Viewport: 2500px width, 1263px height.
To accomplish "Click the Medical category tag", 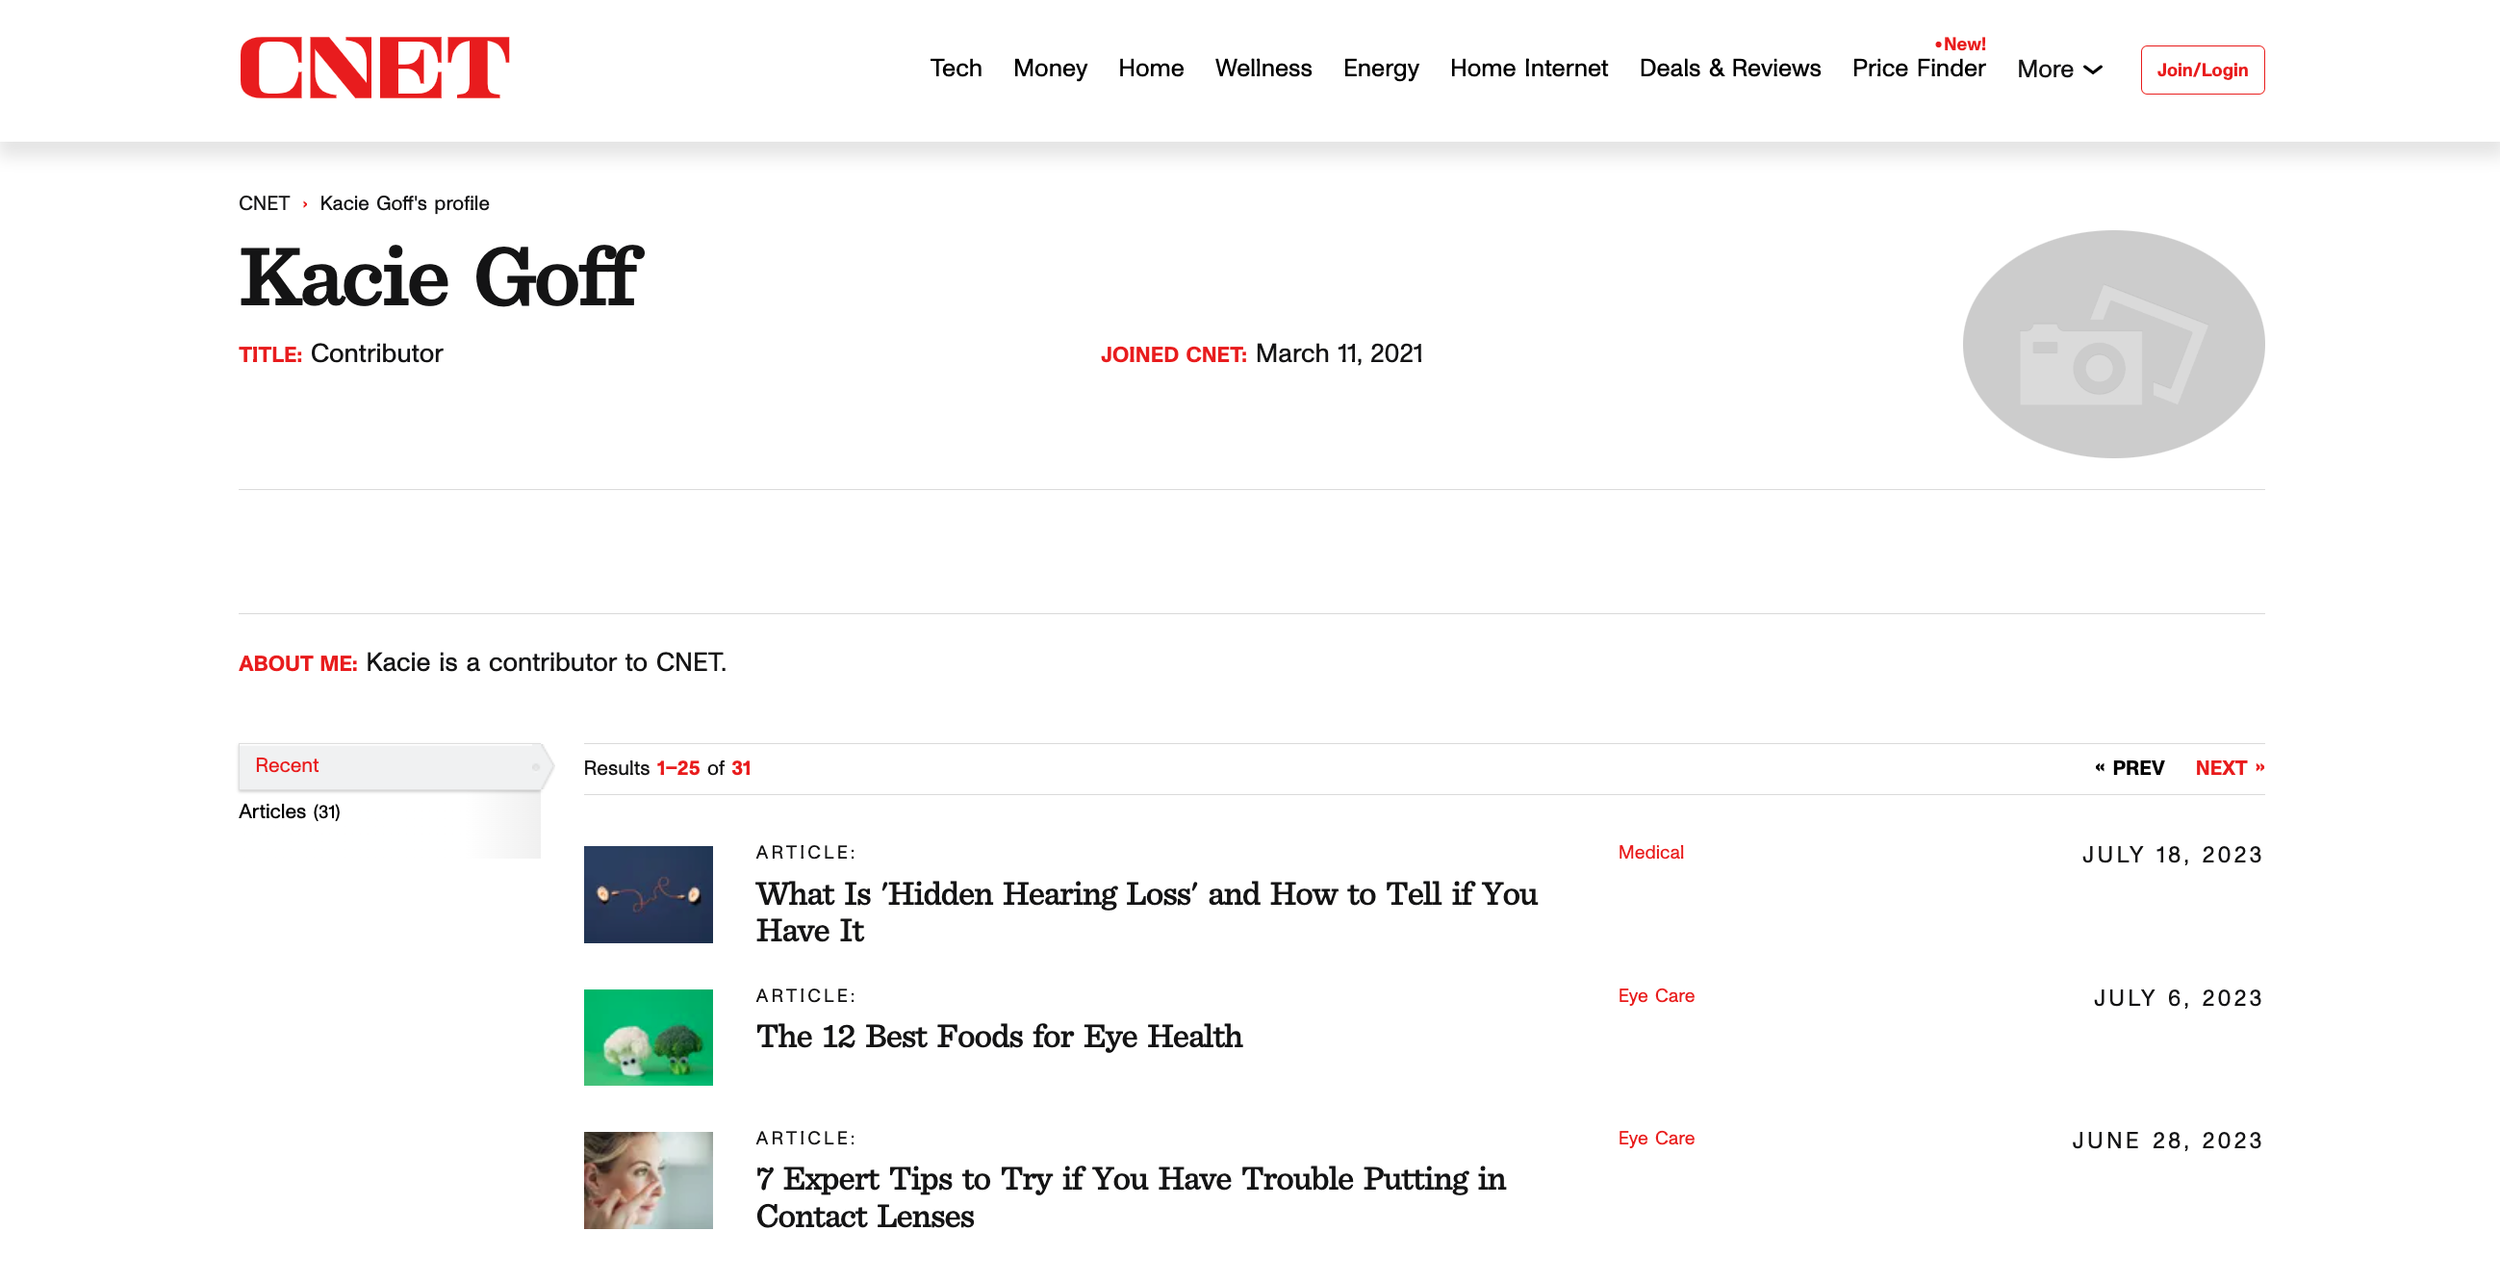I will click(x=1650, y=852).
